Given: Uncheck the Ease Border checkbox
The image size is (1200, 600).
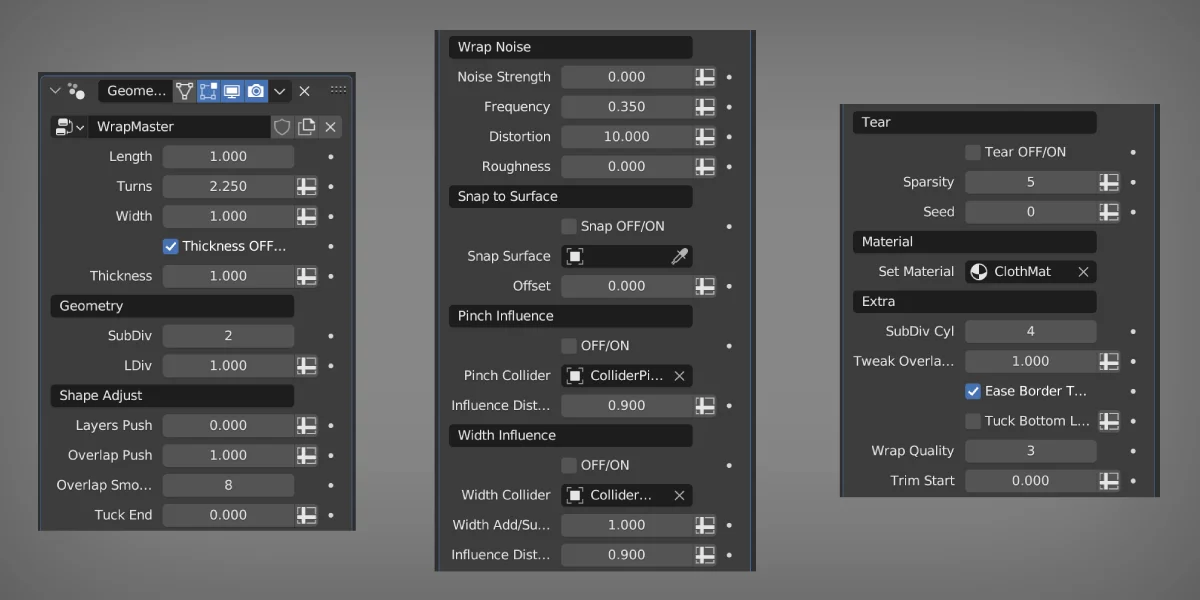Looking at the screenshot, I should 972,391.
